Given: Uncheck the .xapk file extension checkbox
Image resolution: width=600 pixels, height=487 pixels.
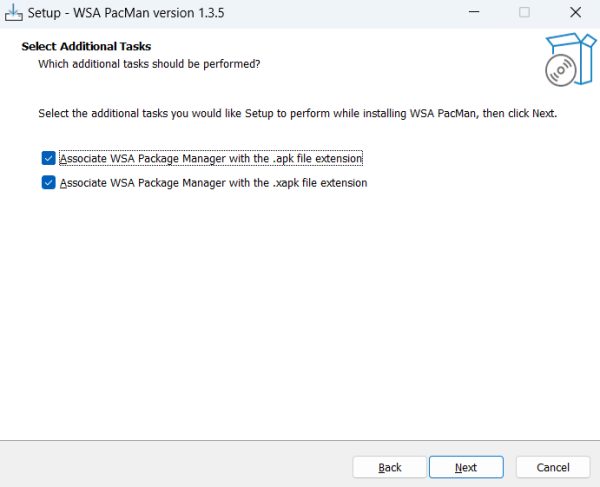Looking at the screenshot, I should (x=48, y=183).
